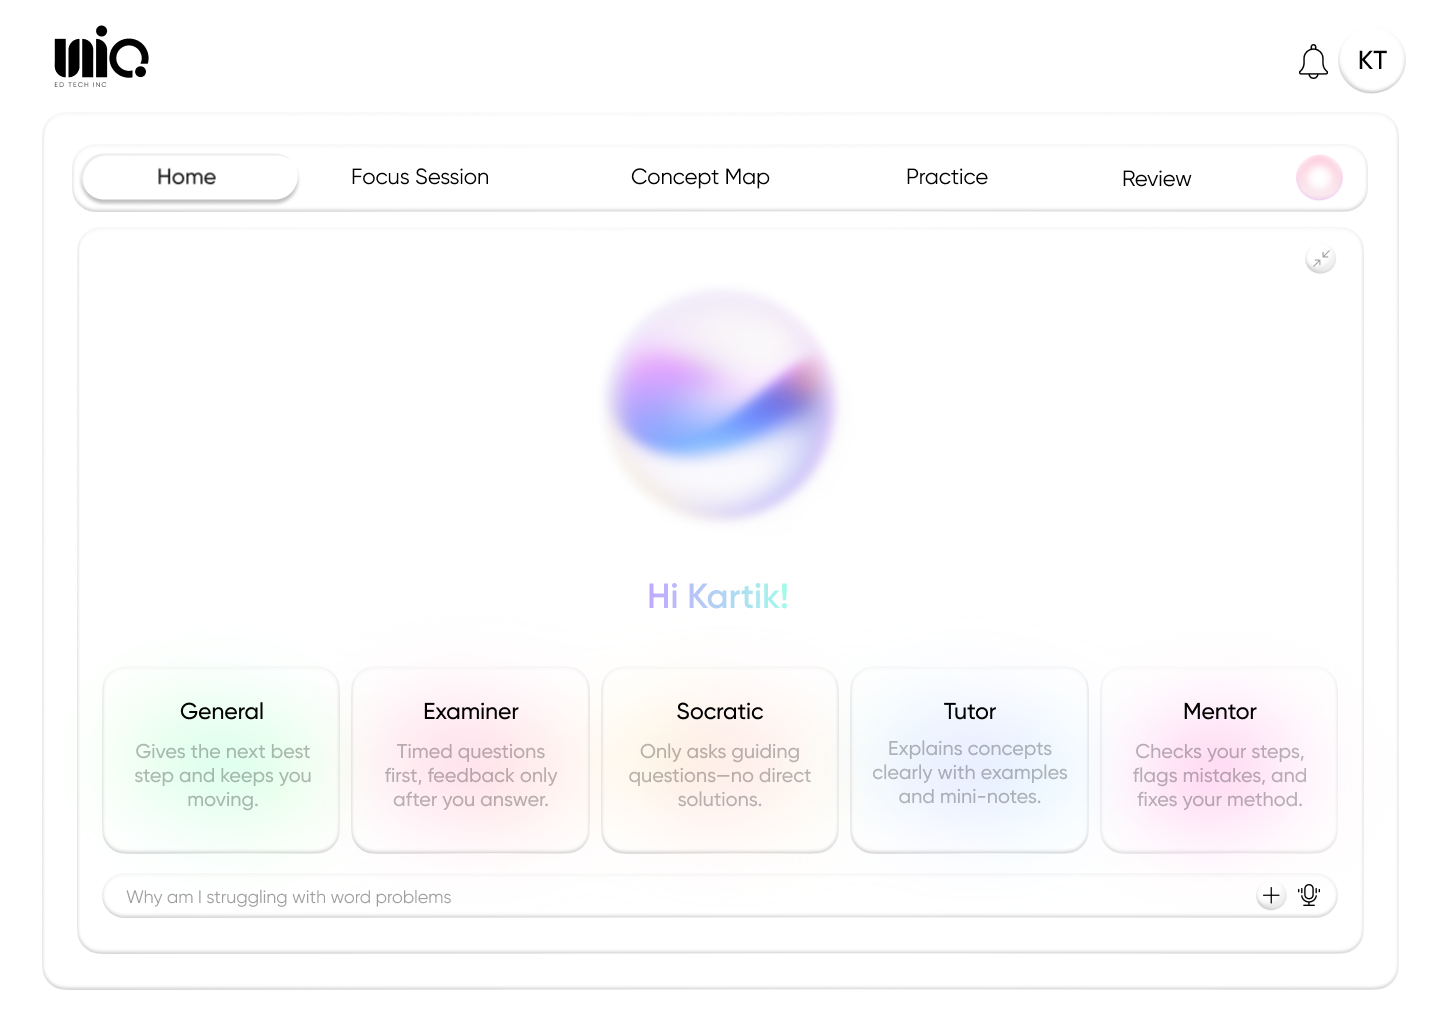Image resolution: width=1440 pixels, height=1024 pixels.
Task: Navigate to the Practice tab
Action: pyautogui.click(x=946, y=176)
